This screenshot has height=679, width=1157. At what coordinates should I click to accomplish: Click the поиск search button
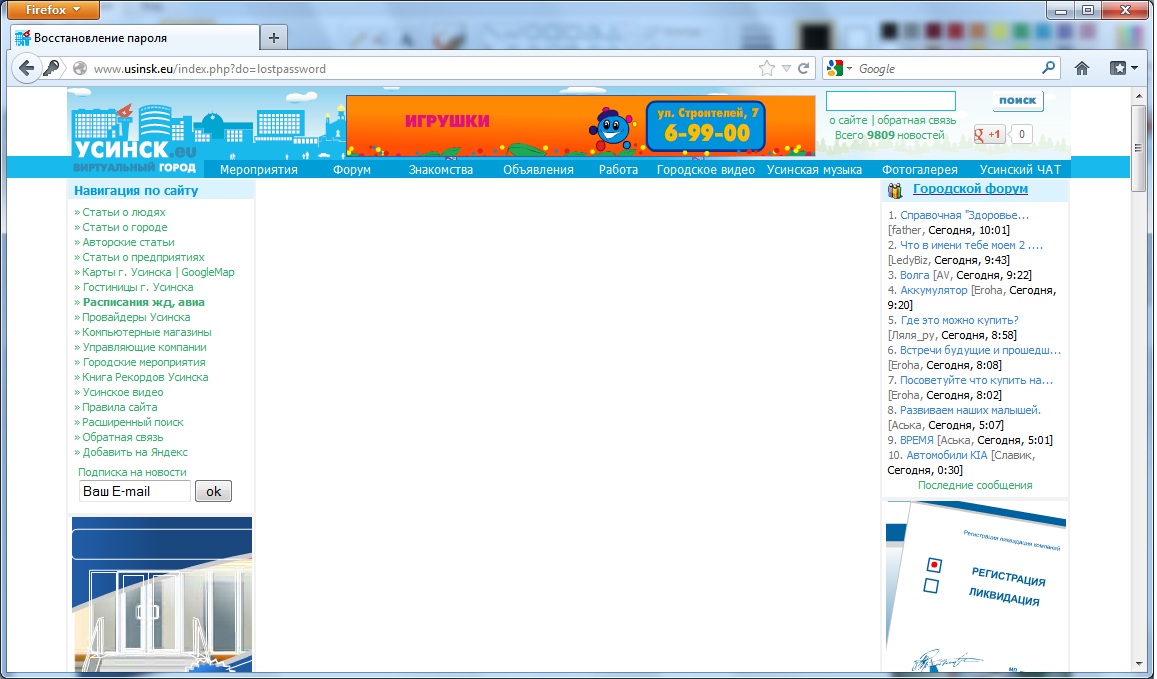tap(1017, 101)
